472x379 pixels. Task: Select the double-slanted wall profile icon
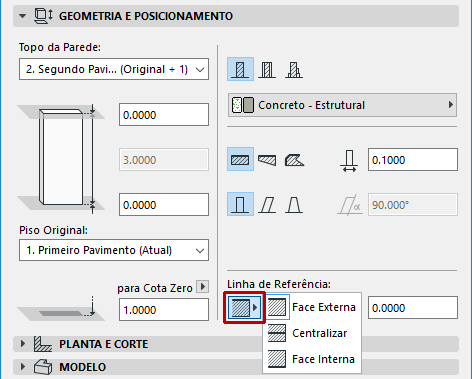[x=294, y=205]
